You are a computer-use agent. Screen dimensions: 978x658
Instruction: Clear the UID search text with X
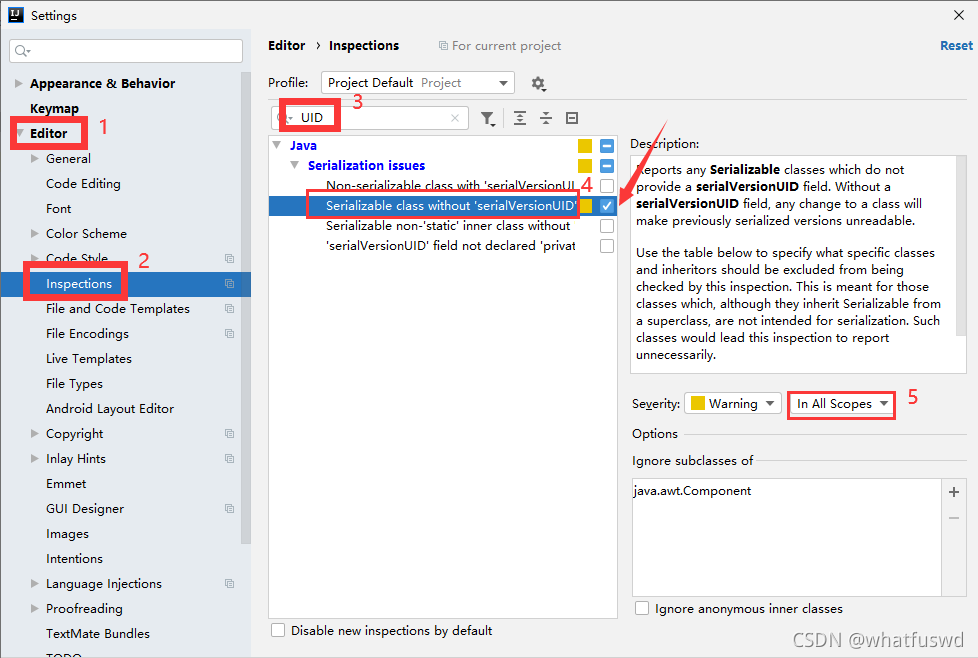coord(455,118)
